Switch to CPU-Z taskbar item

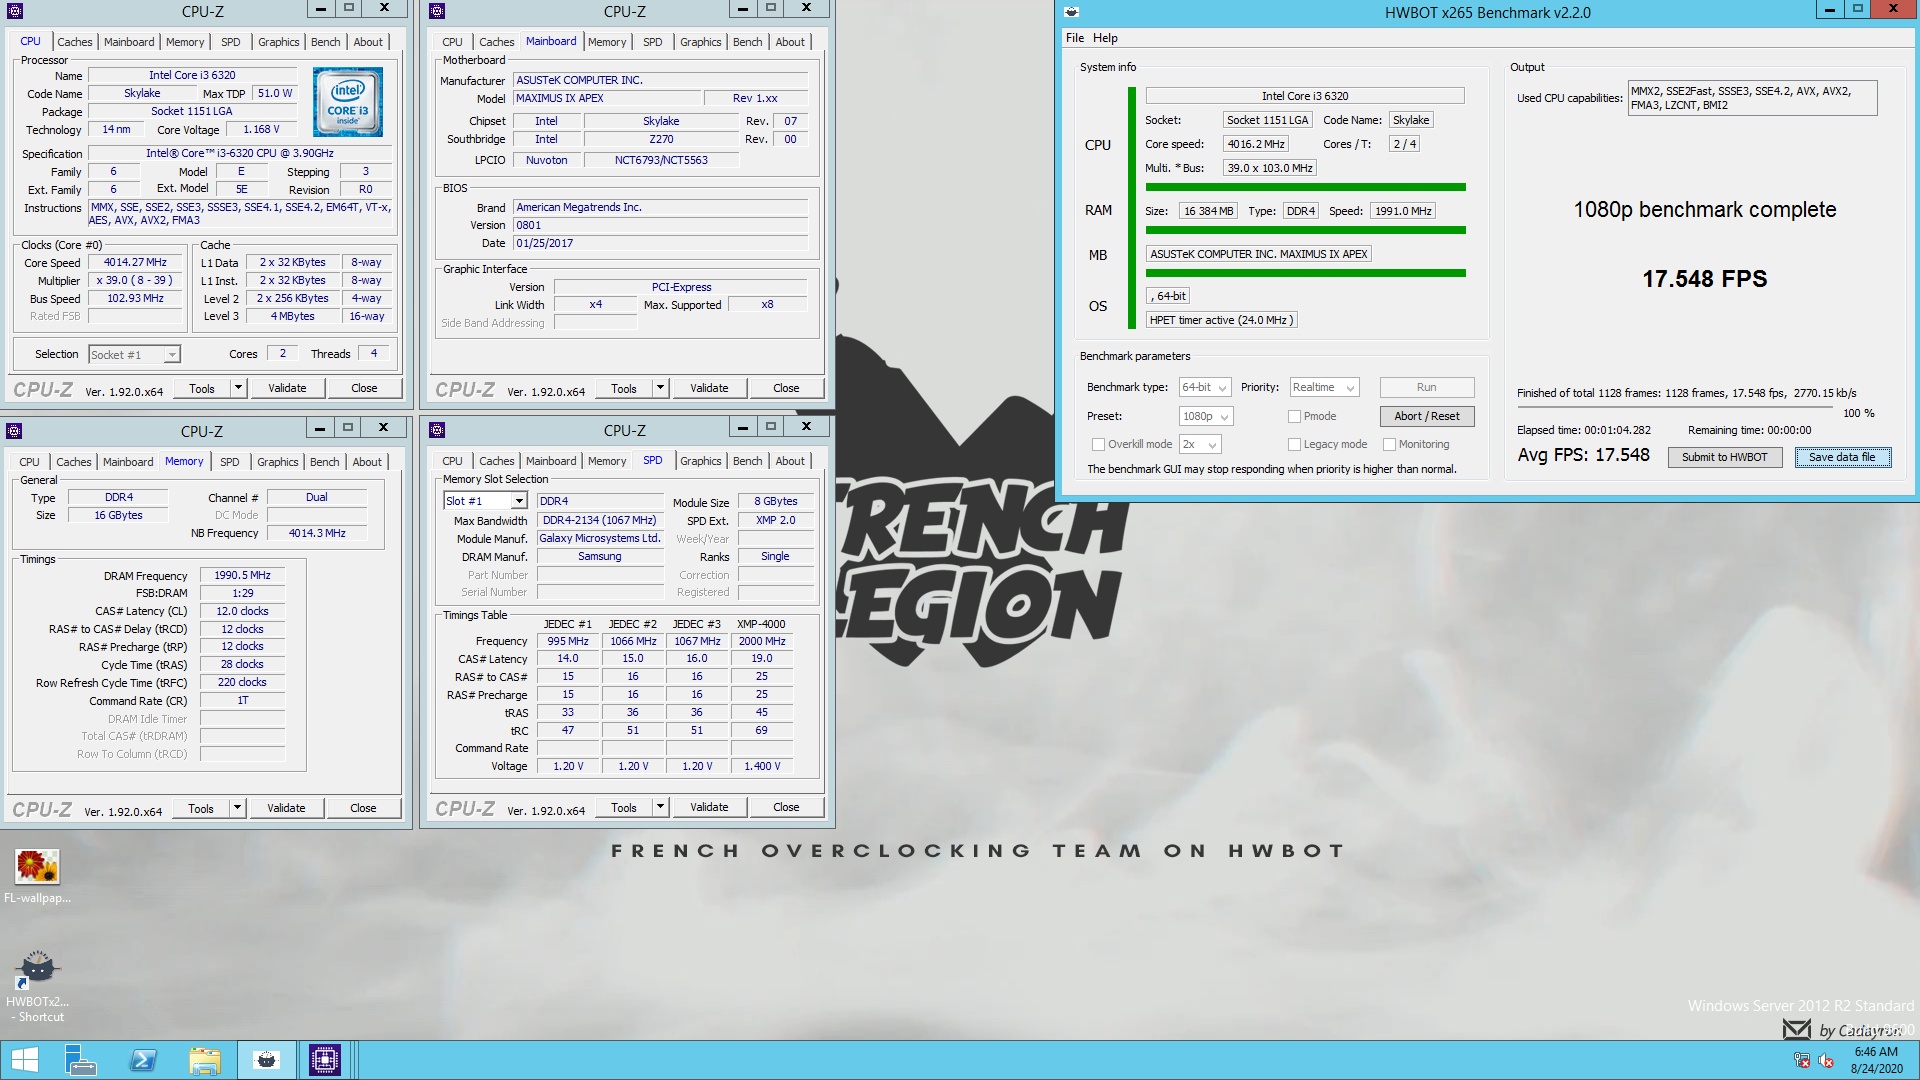pyautogui.click(x=325, y=1060)
